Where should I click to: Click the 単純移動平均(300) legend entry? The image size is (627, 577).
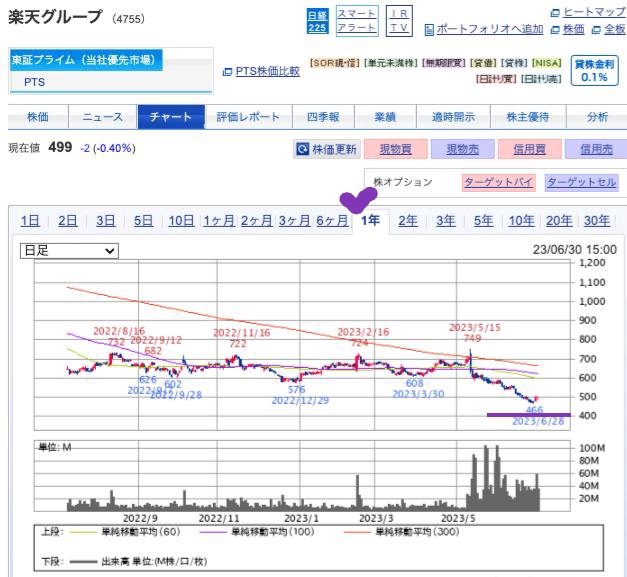(402, 532)
